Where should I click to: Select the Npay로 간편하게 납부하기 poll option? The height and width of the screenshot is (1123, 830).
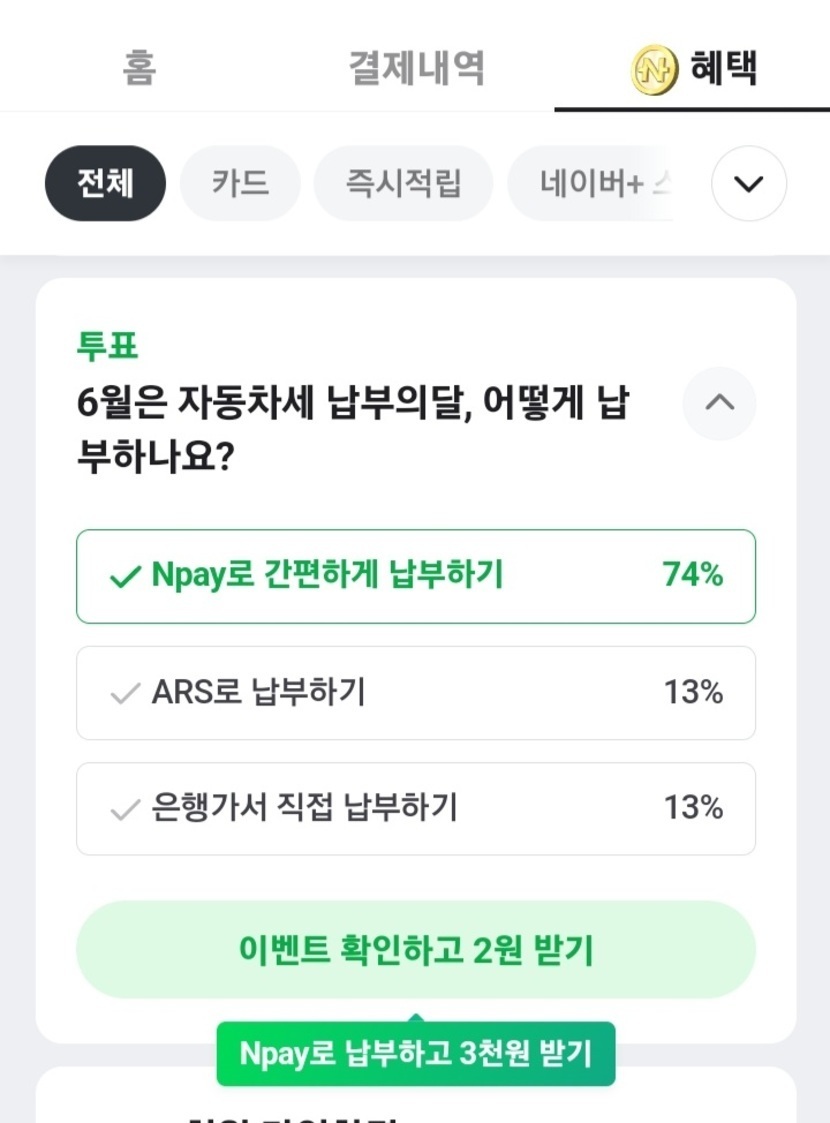click(x=415, y=576)
